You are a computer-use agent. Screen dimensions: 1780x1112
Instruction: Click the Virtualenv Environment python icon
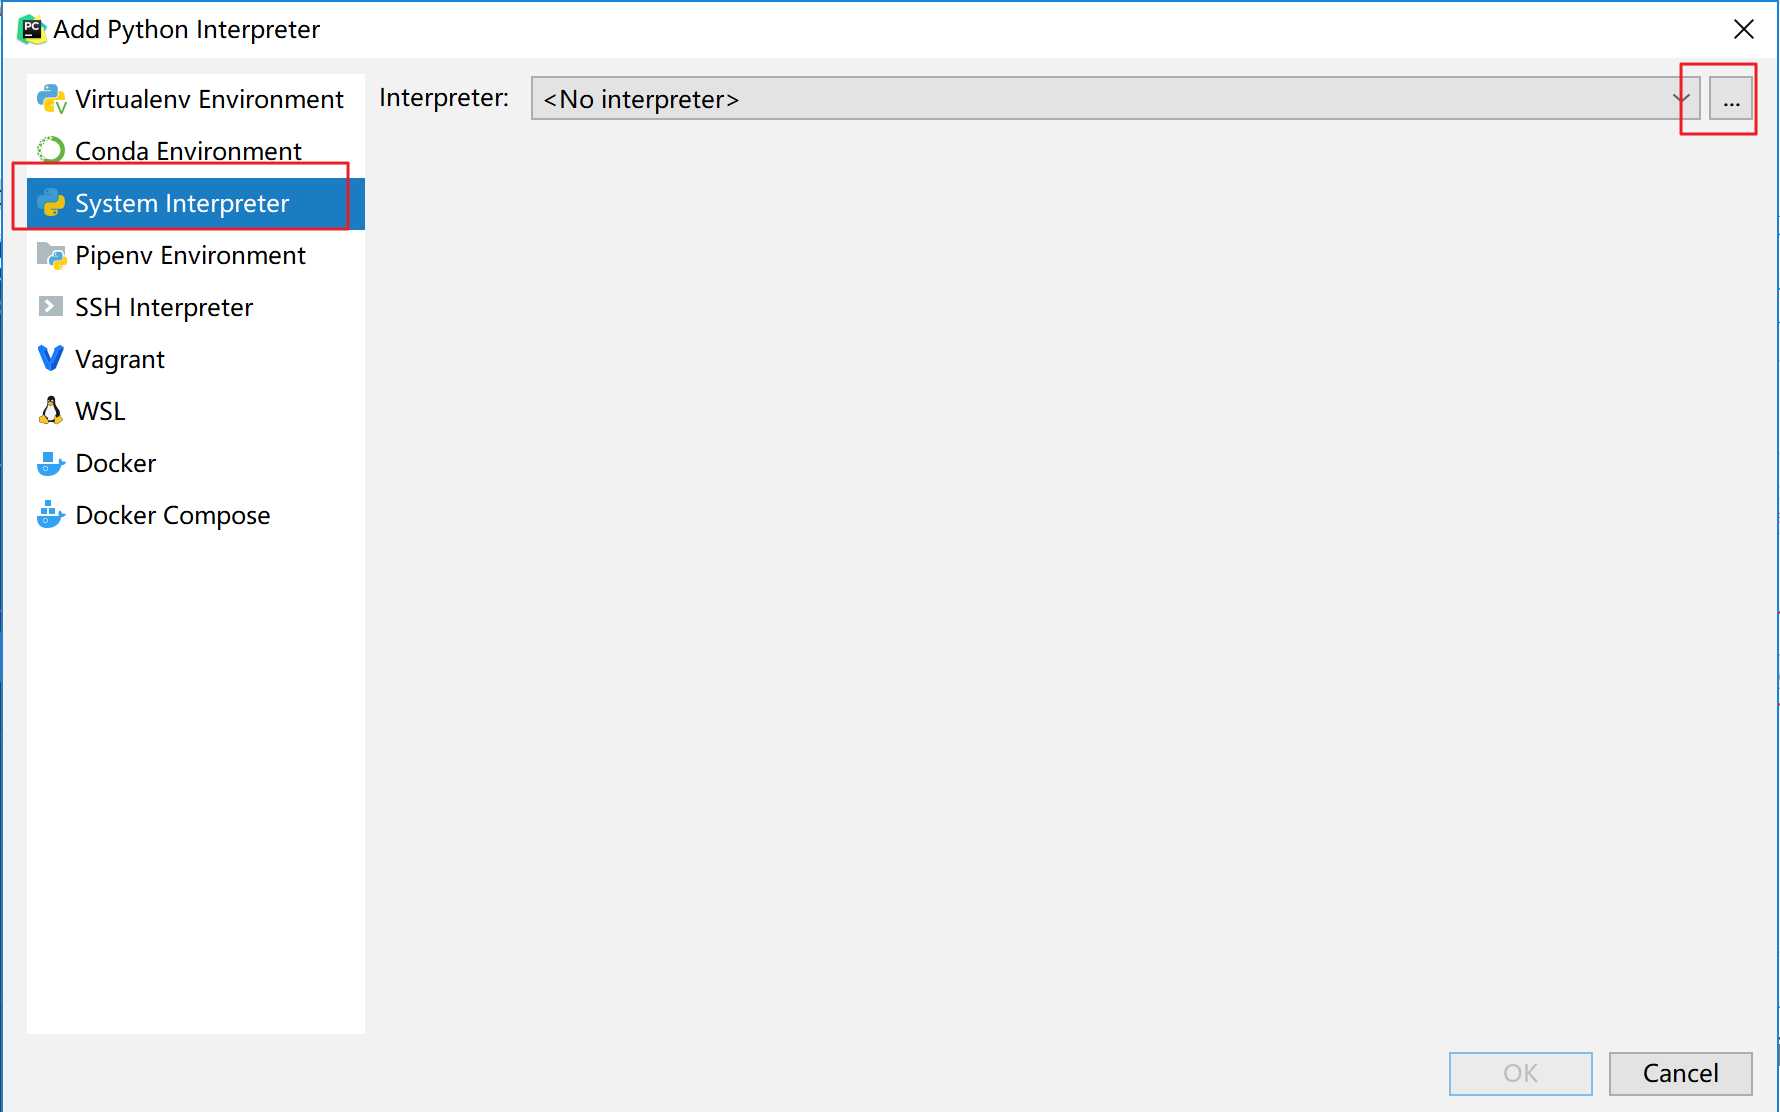(x=51, y=99)
